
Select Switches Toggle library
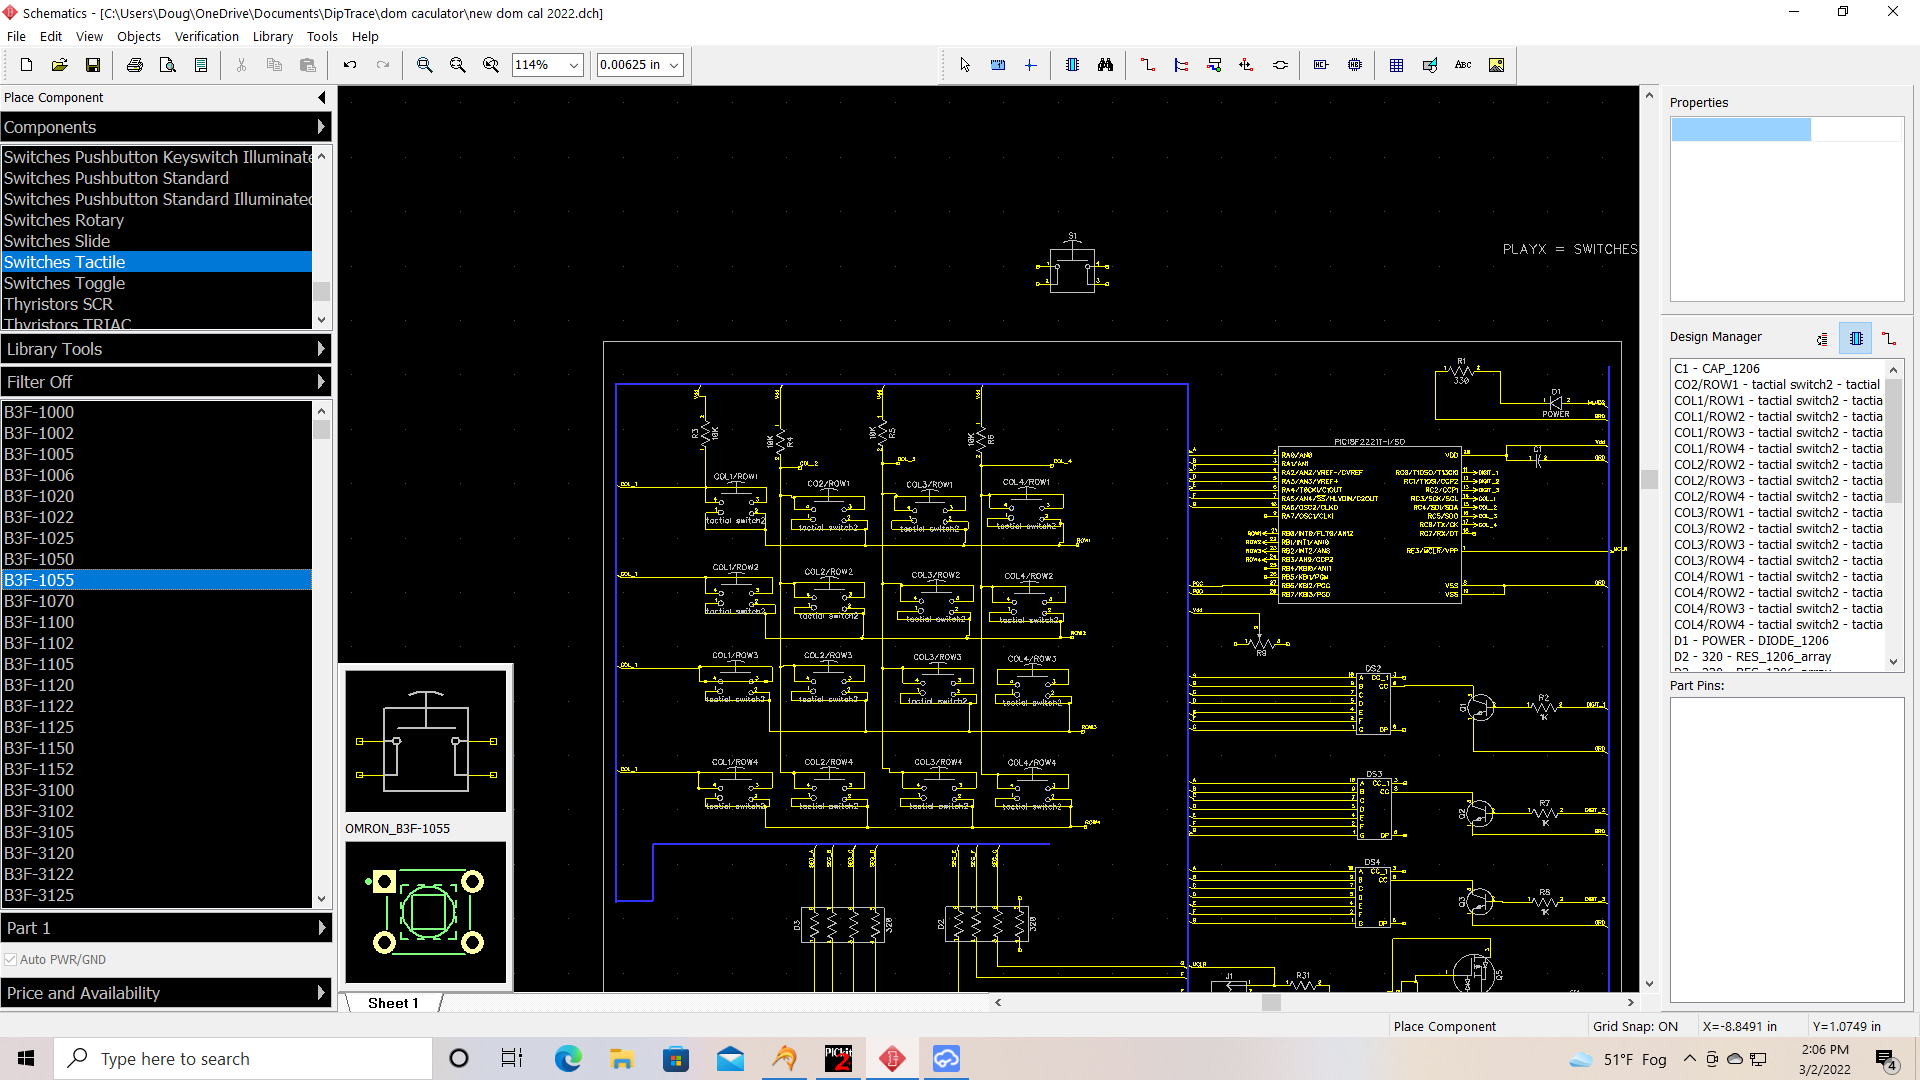tap(157, 283)
